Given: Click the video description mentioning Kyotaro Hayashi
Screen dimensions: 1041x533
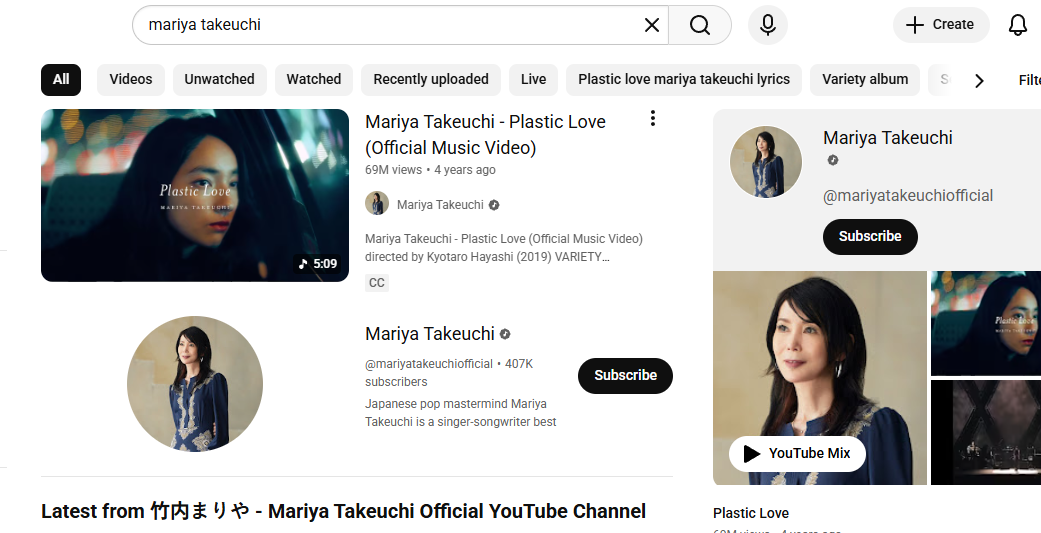Looking at the screenshot, I should [504, 248].
